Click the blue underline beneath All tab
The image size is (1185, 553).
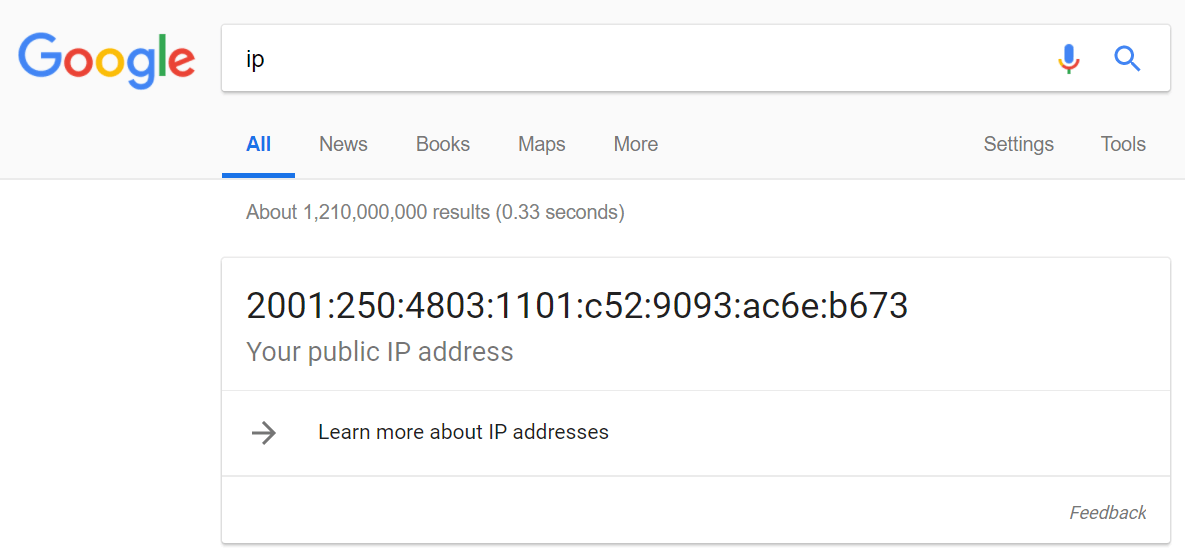point(258,175)
